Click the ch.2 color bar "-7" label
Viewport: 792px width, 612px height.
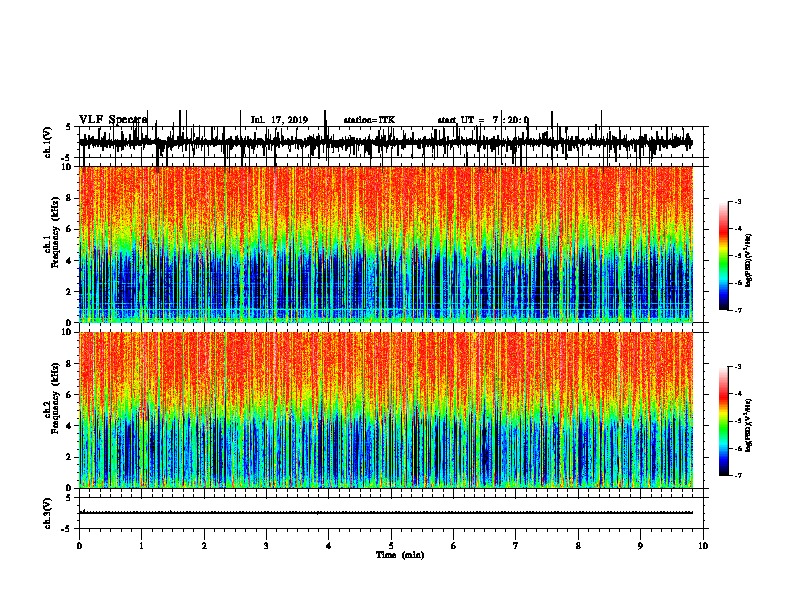tap(738, 475)
